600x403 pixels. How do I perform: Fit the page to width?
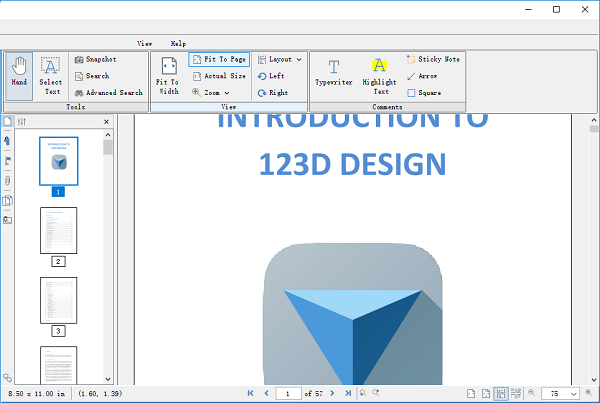pyautogui.click(x=168, y=76)
